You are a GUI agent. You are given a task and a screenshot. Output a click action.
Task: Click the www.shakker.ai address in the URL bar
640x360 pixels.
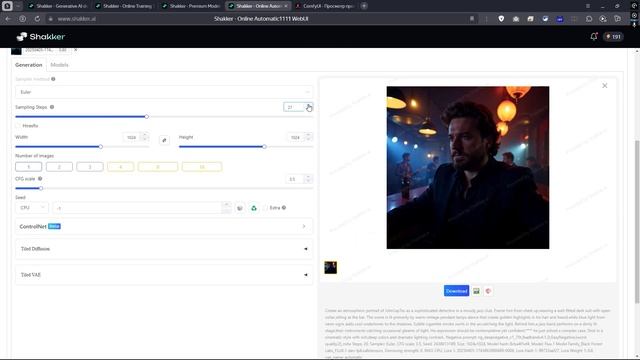tap(77, 19)
